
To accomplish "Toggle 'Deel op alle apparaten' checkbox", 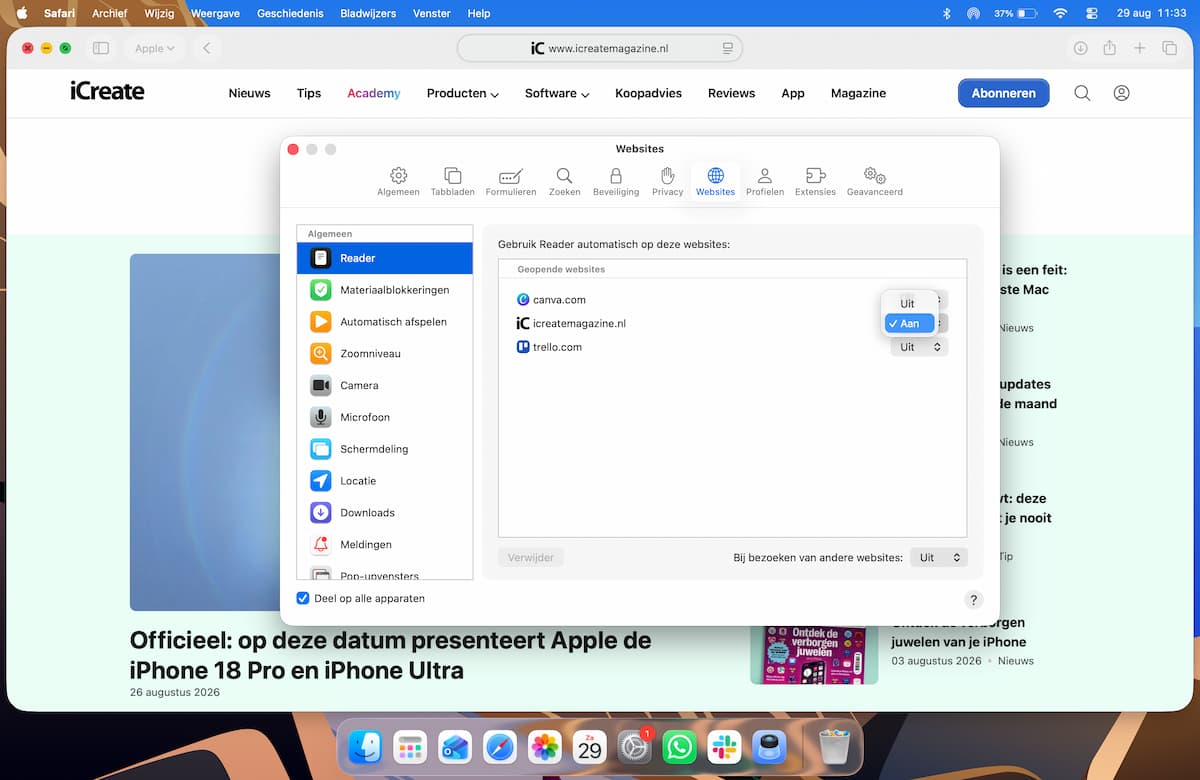I will pyautogui.click(x=303, y=598).
